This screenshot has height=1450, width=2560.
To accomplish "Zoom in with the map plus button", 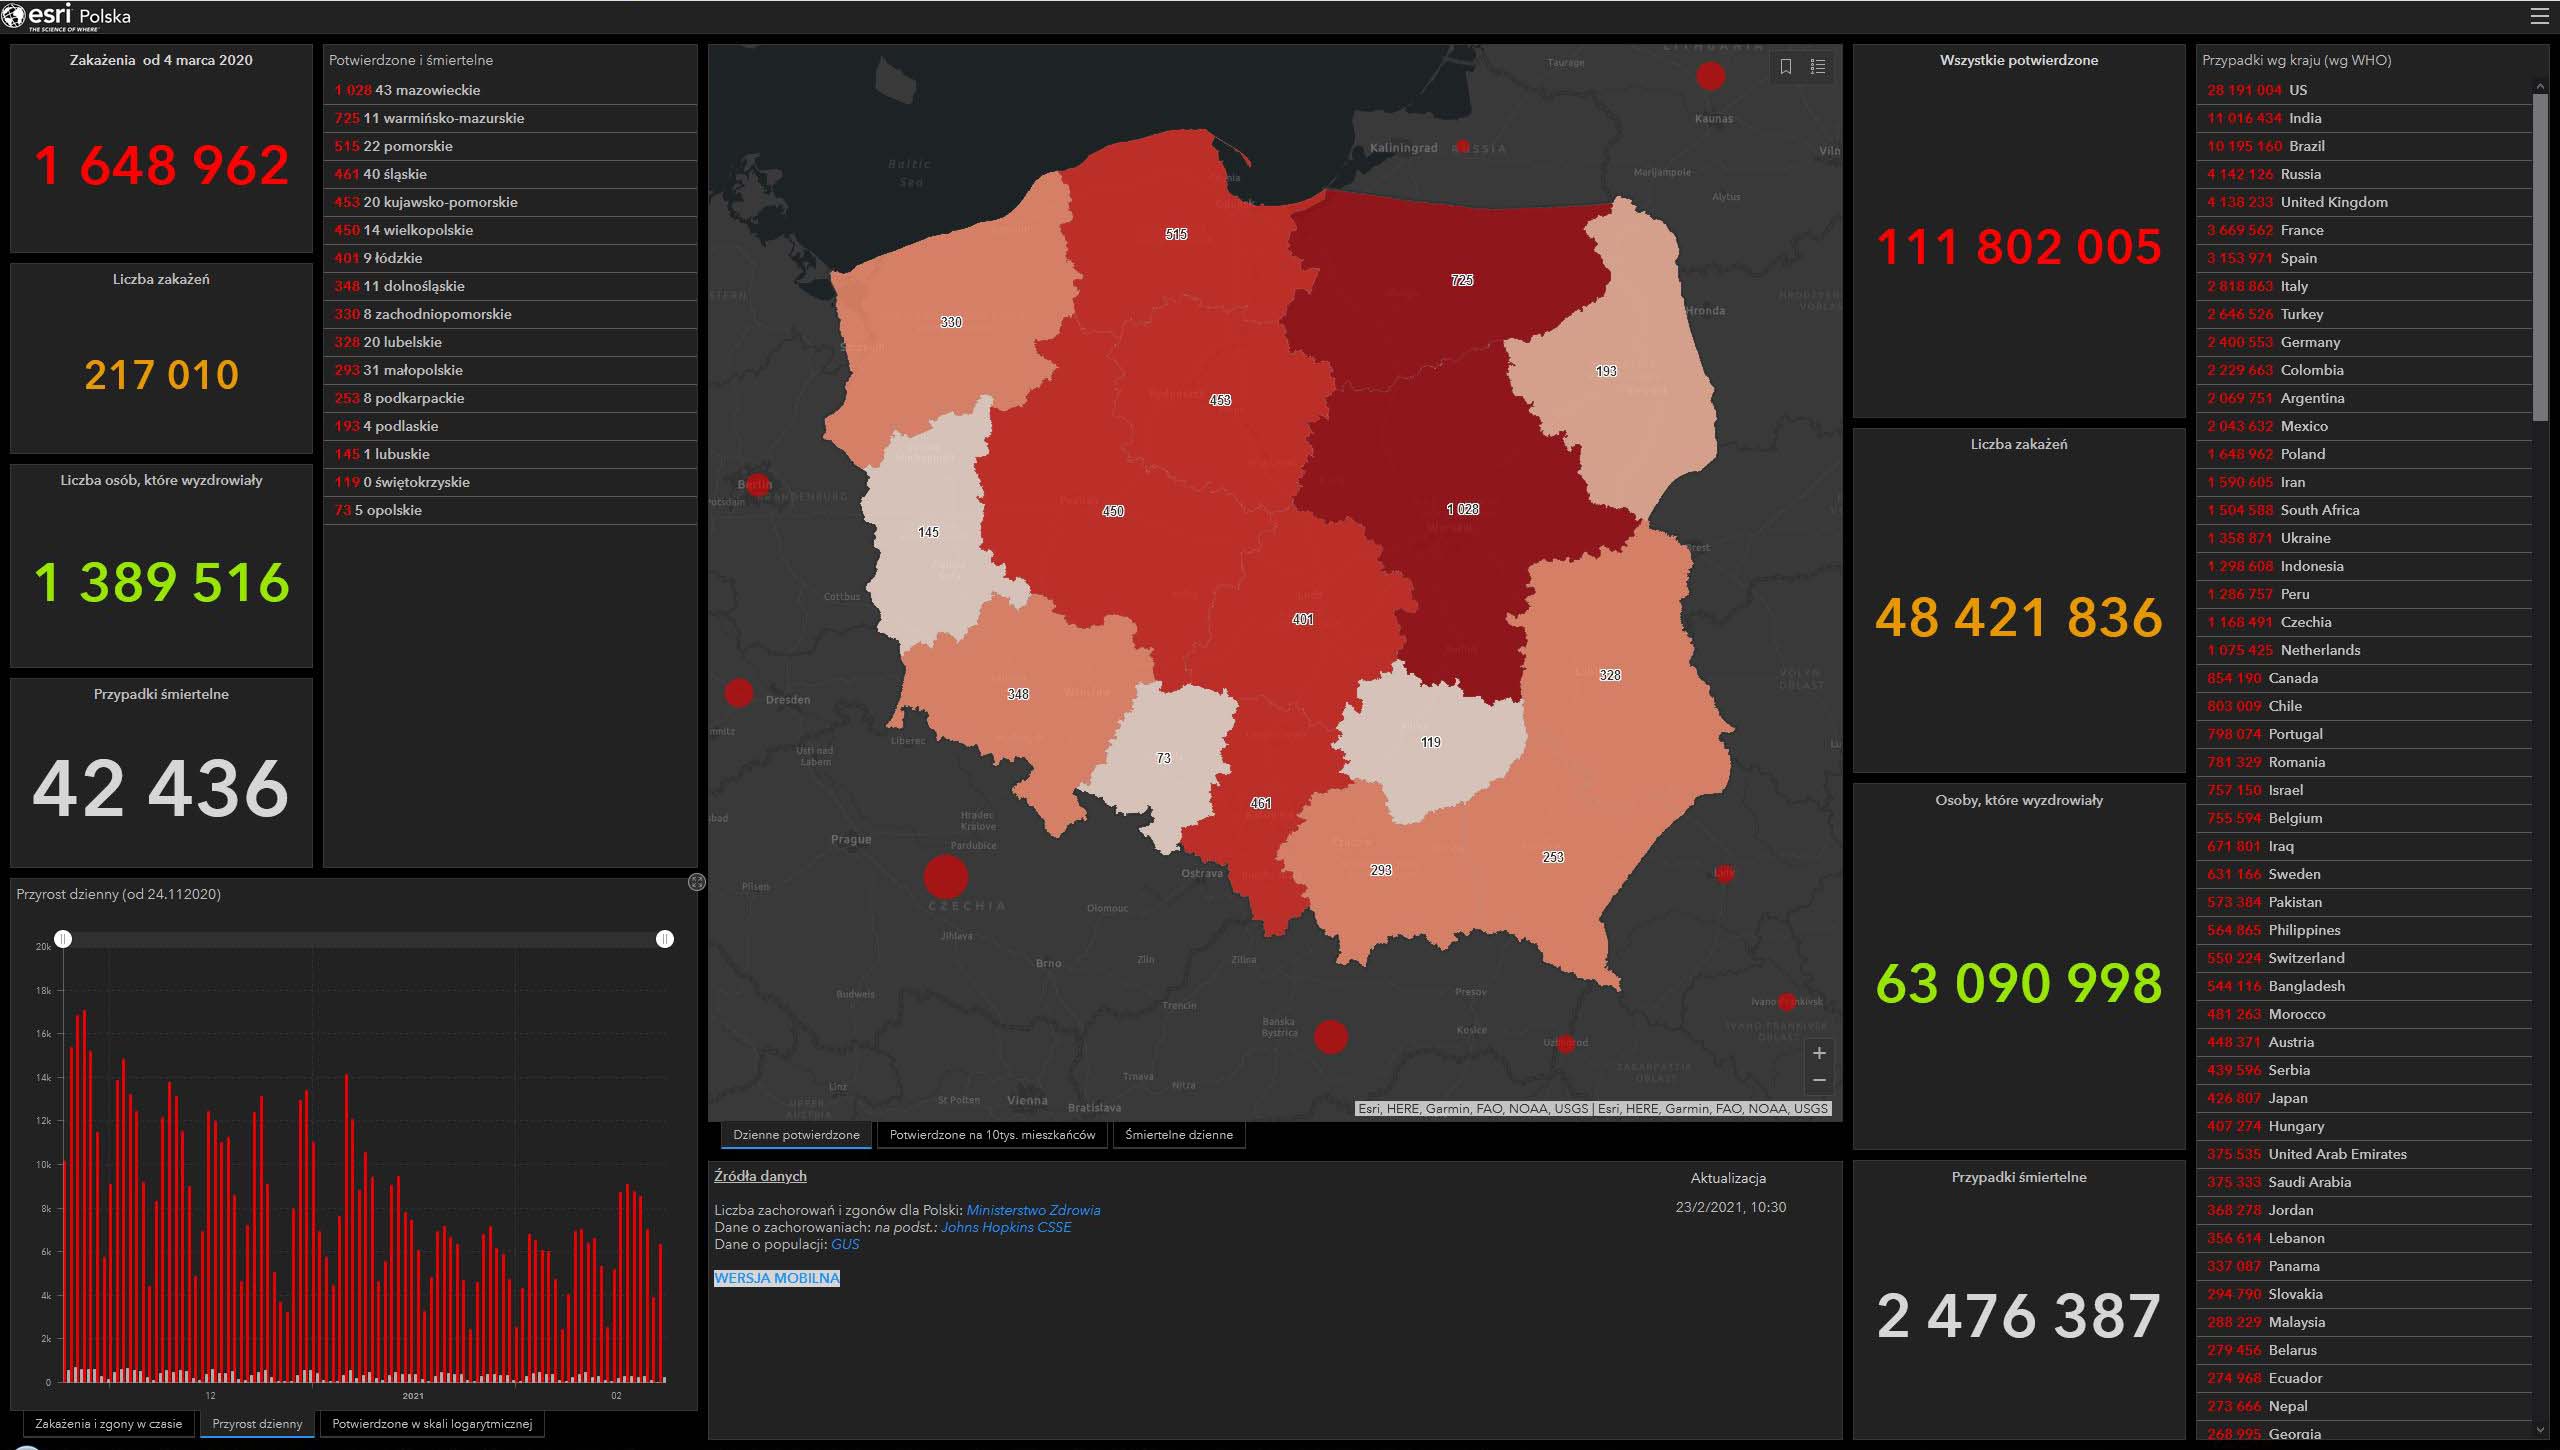I will [x=1819, y=1053].
